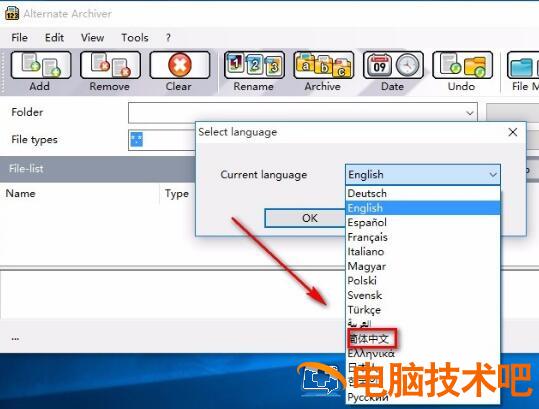Open the ? help menu

[x=168, y=37]
